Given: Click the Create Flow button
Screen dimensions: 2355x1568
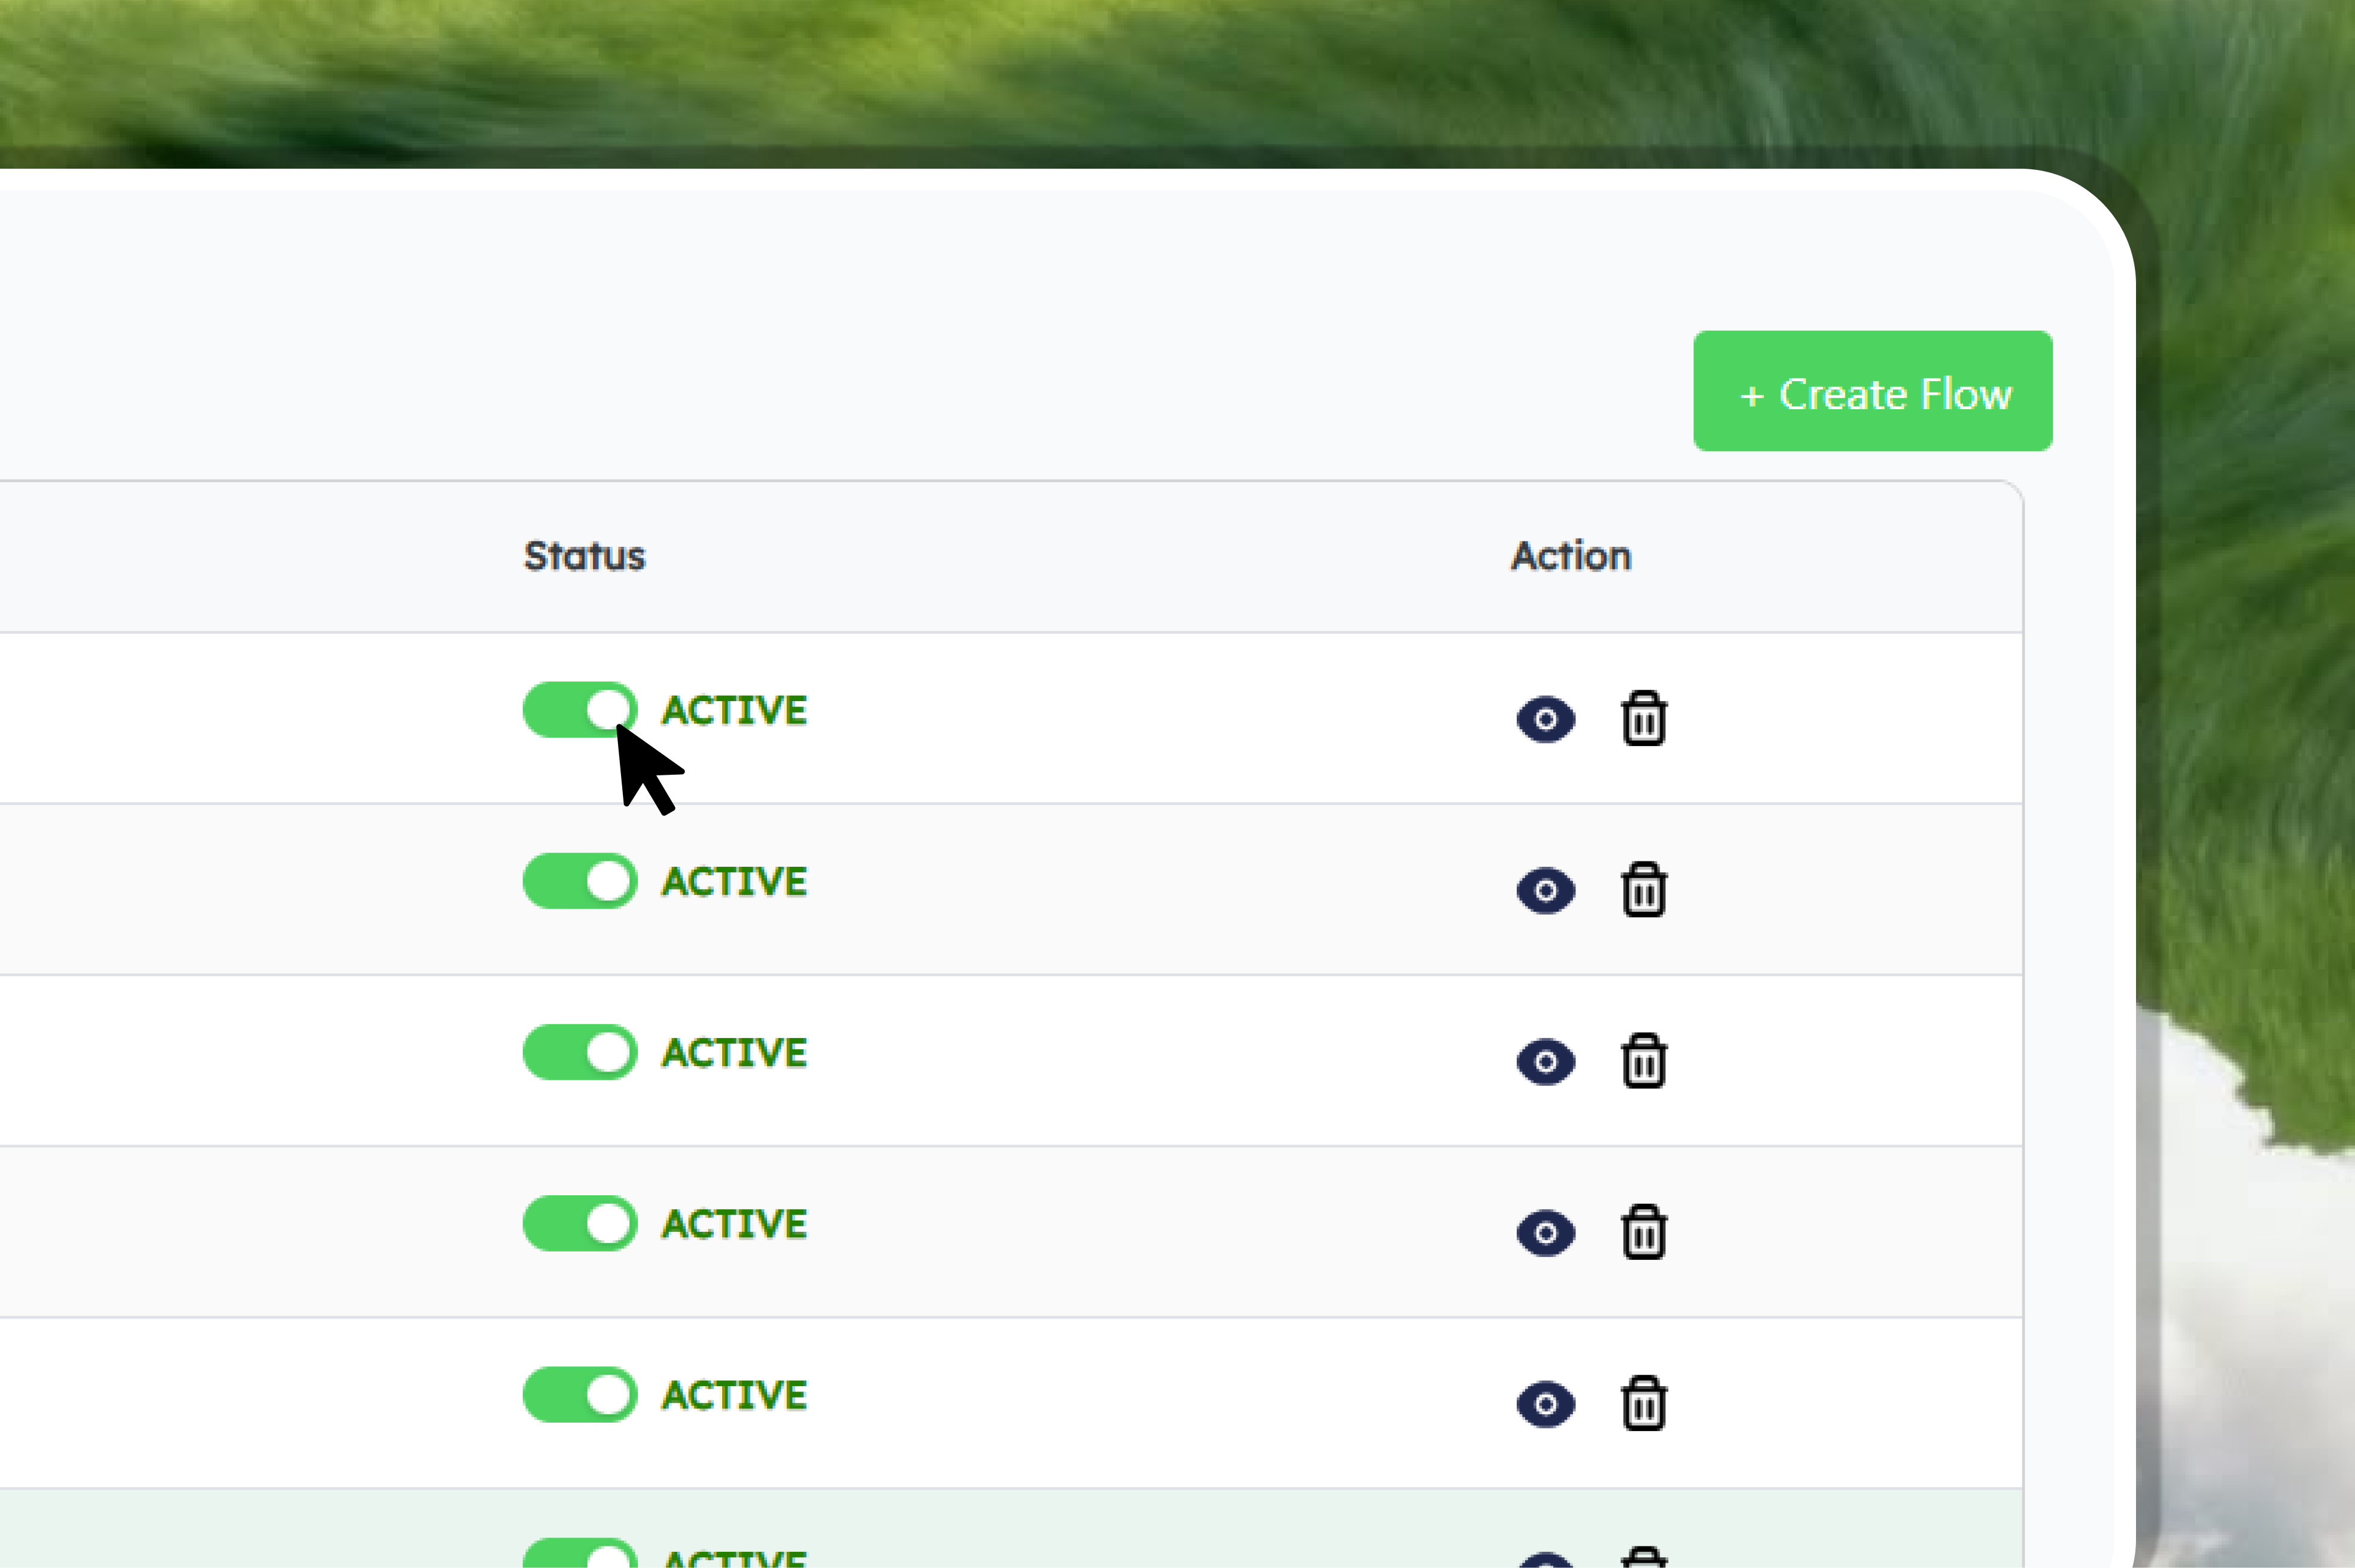Looking at the screenshot, I should click(x=1872, y=391).
